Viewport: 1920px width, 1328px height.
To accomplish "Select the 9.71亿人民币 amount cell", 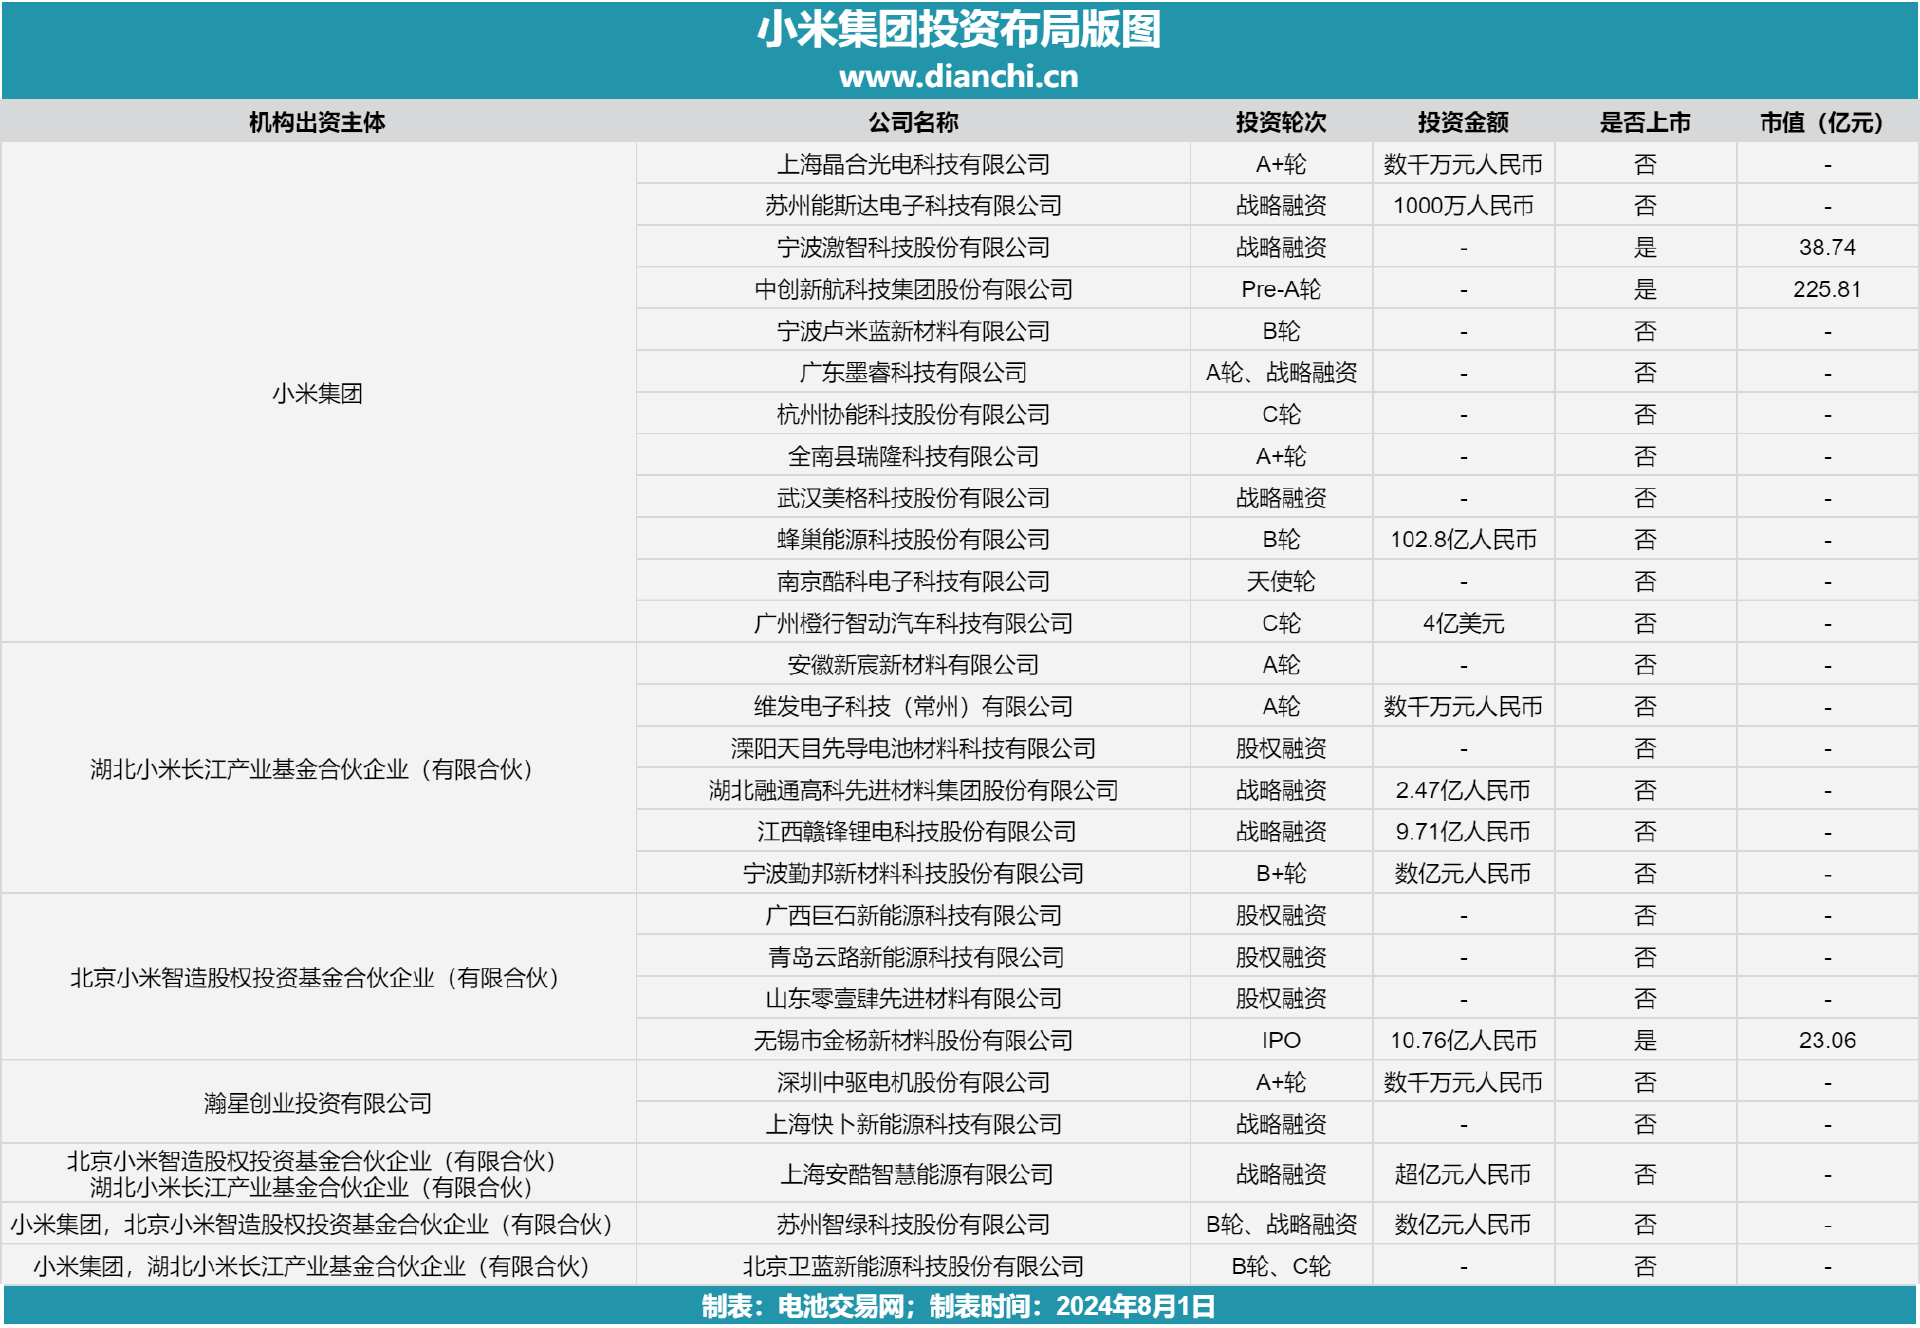I will [x=1463, y=831].
